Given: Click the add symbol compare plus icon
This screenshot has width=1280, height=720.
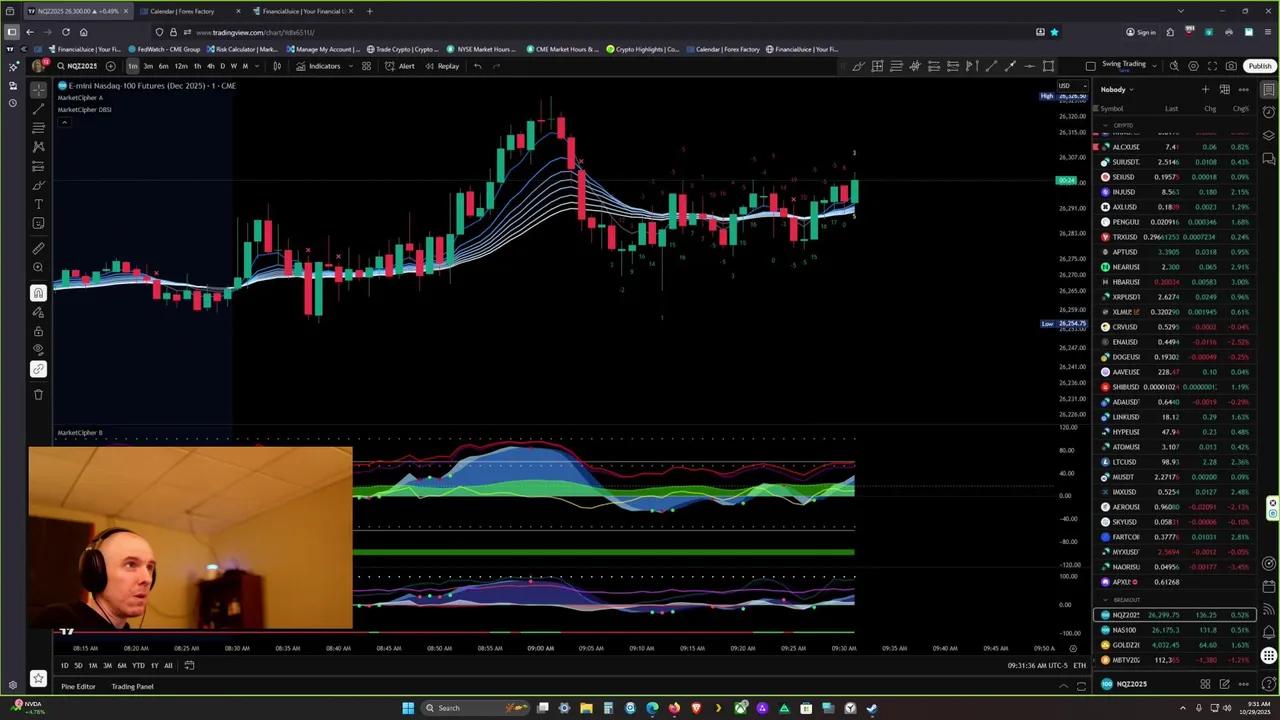Looking at the screenshot, I should 110,66.
